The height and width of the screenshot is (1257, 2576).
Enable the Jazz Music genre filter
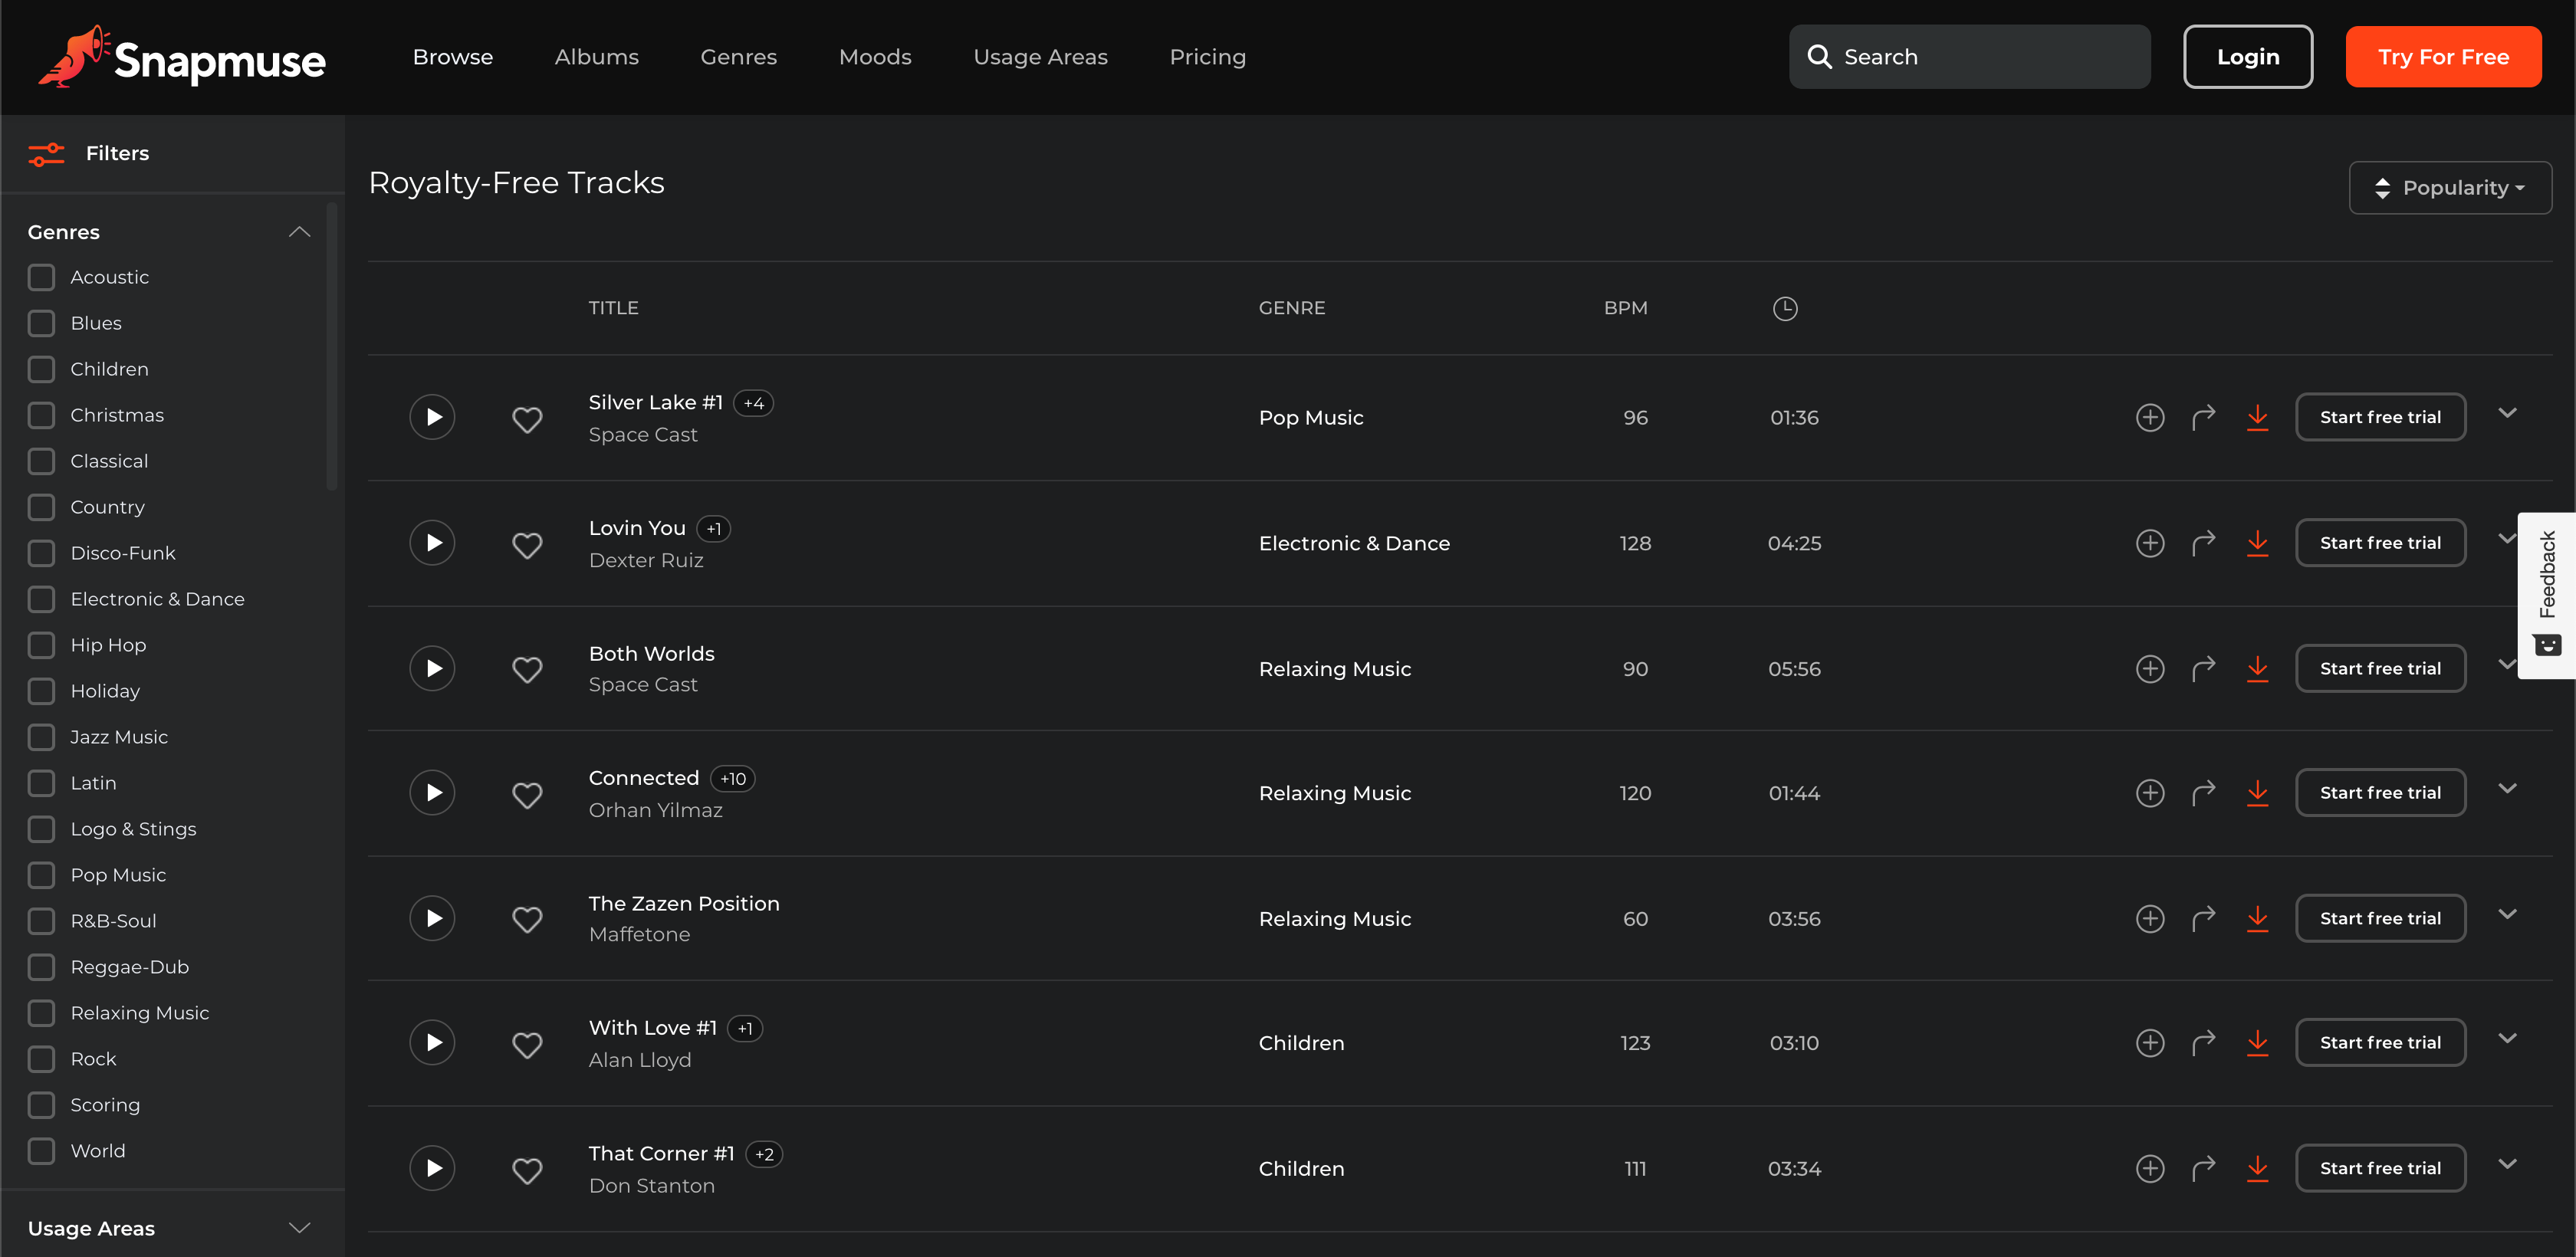tap(41, 737)
